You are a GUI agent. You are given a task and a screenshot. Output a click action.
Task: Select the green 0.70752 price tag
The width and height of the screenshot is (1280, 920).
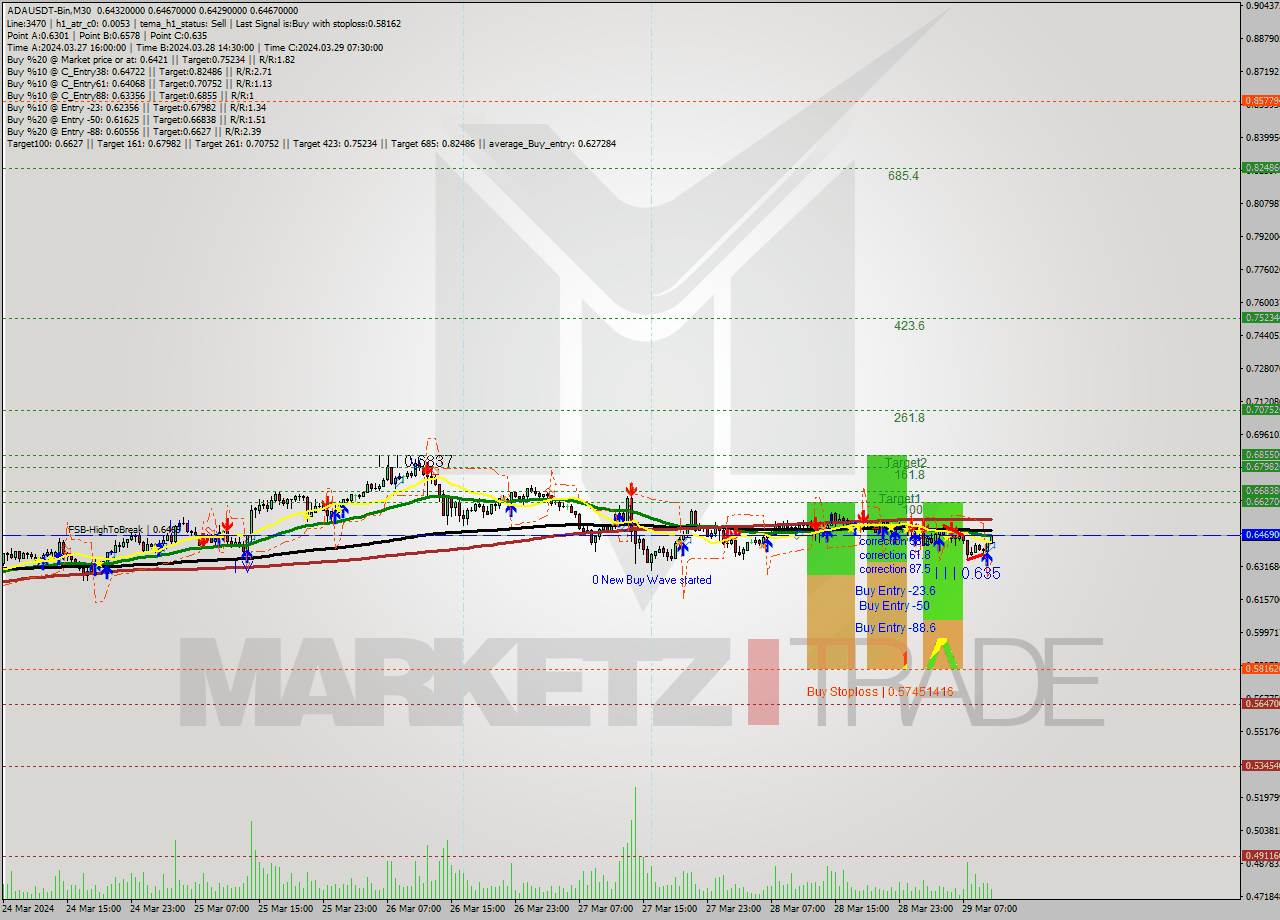point(1261,409)
